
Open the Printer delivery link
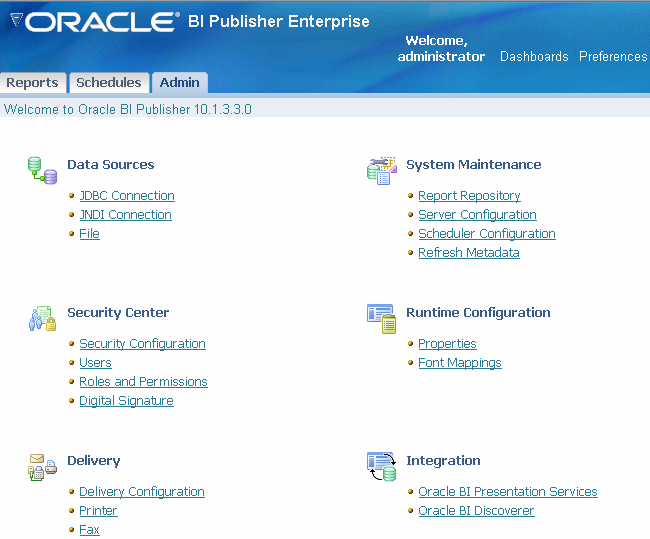[98, 511]
